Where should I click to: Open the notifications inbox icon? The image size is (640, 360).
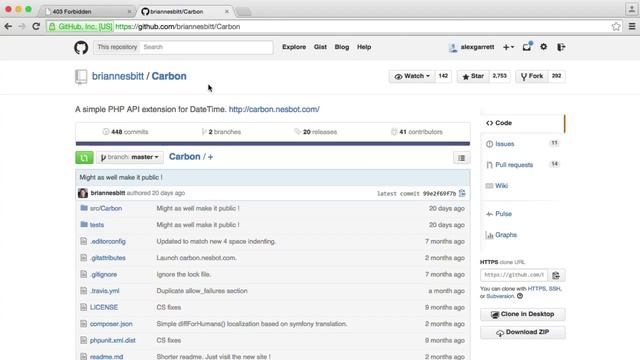527,47
